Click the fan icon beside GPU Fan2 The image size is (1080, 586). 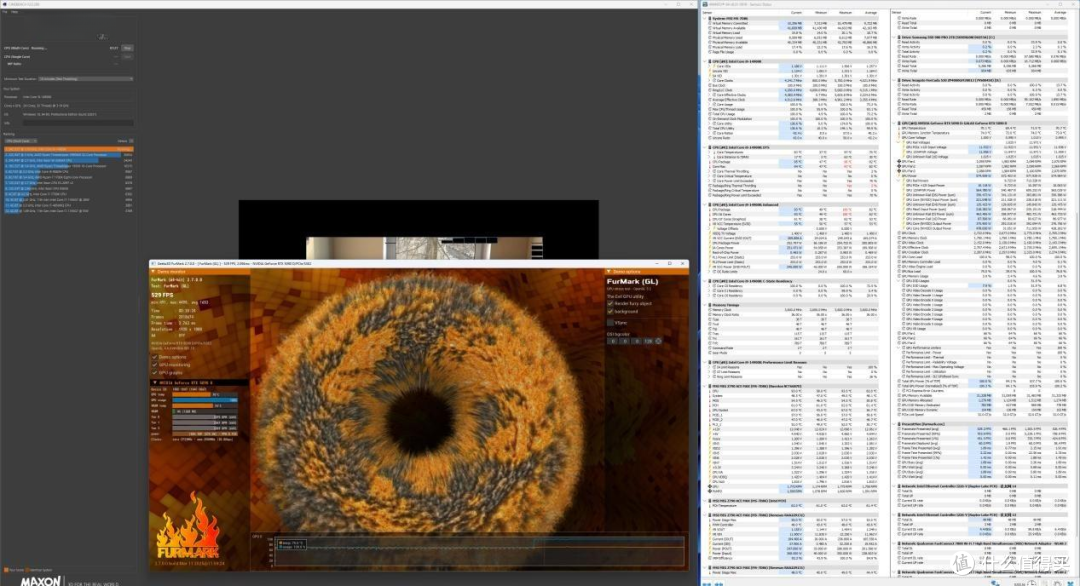[900, 167]
